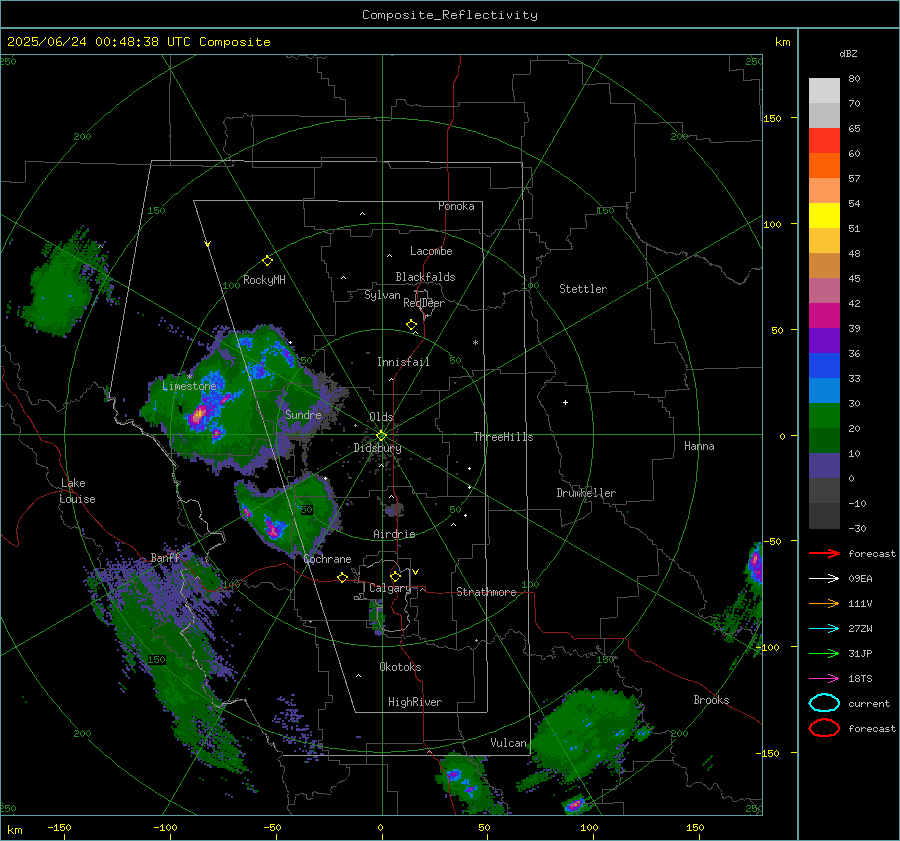Click the Calgary city label
Screen dimensions: 900x841
click(x=390, y=588)
